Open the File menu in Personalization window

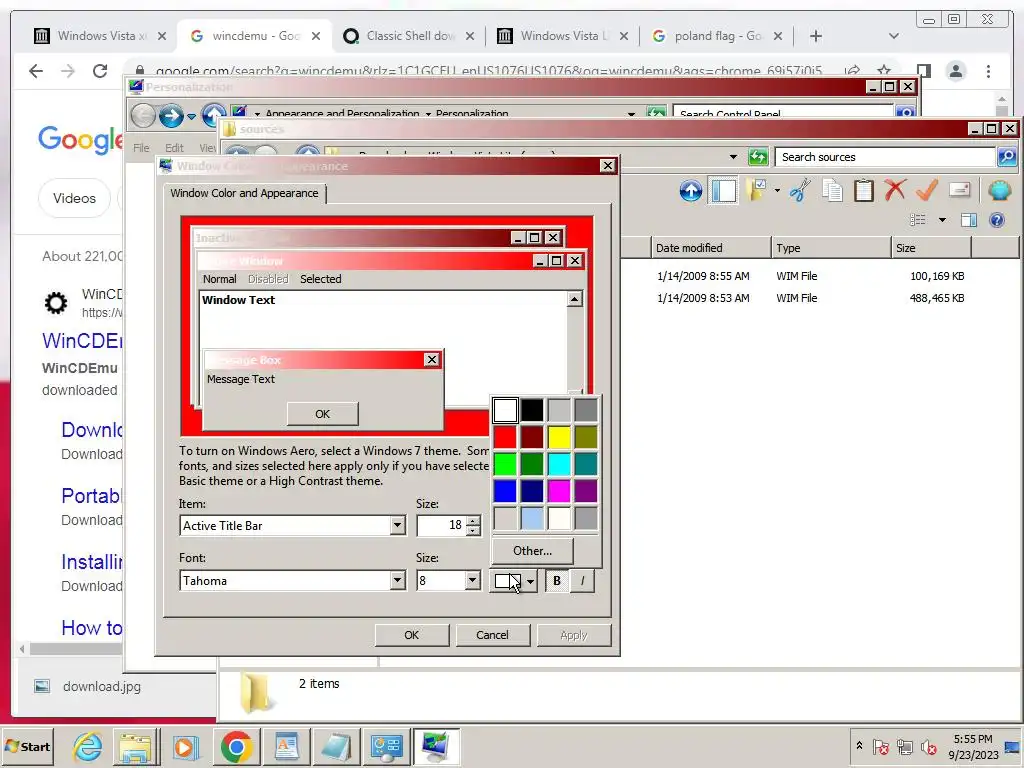click(141, 148)
